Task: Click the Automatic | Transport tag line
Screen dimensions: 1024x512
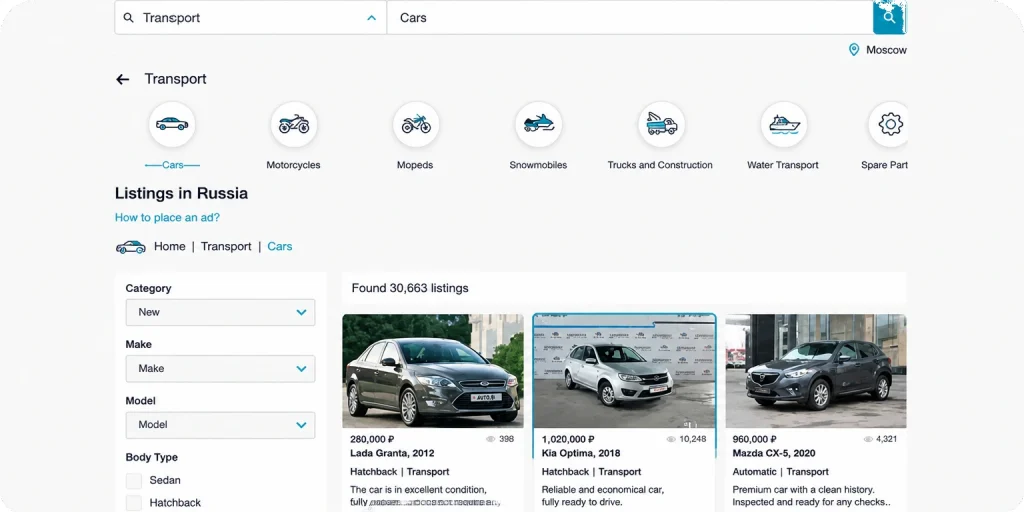Action: [780, 472]
